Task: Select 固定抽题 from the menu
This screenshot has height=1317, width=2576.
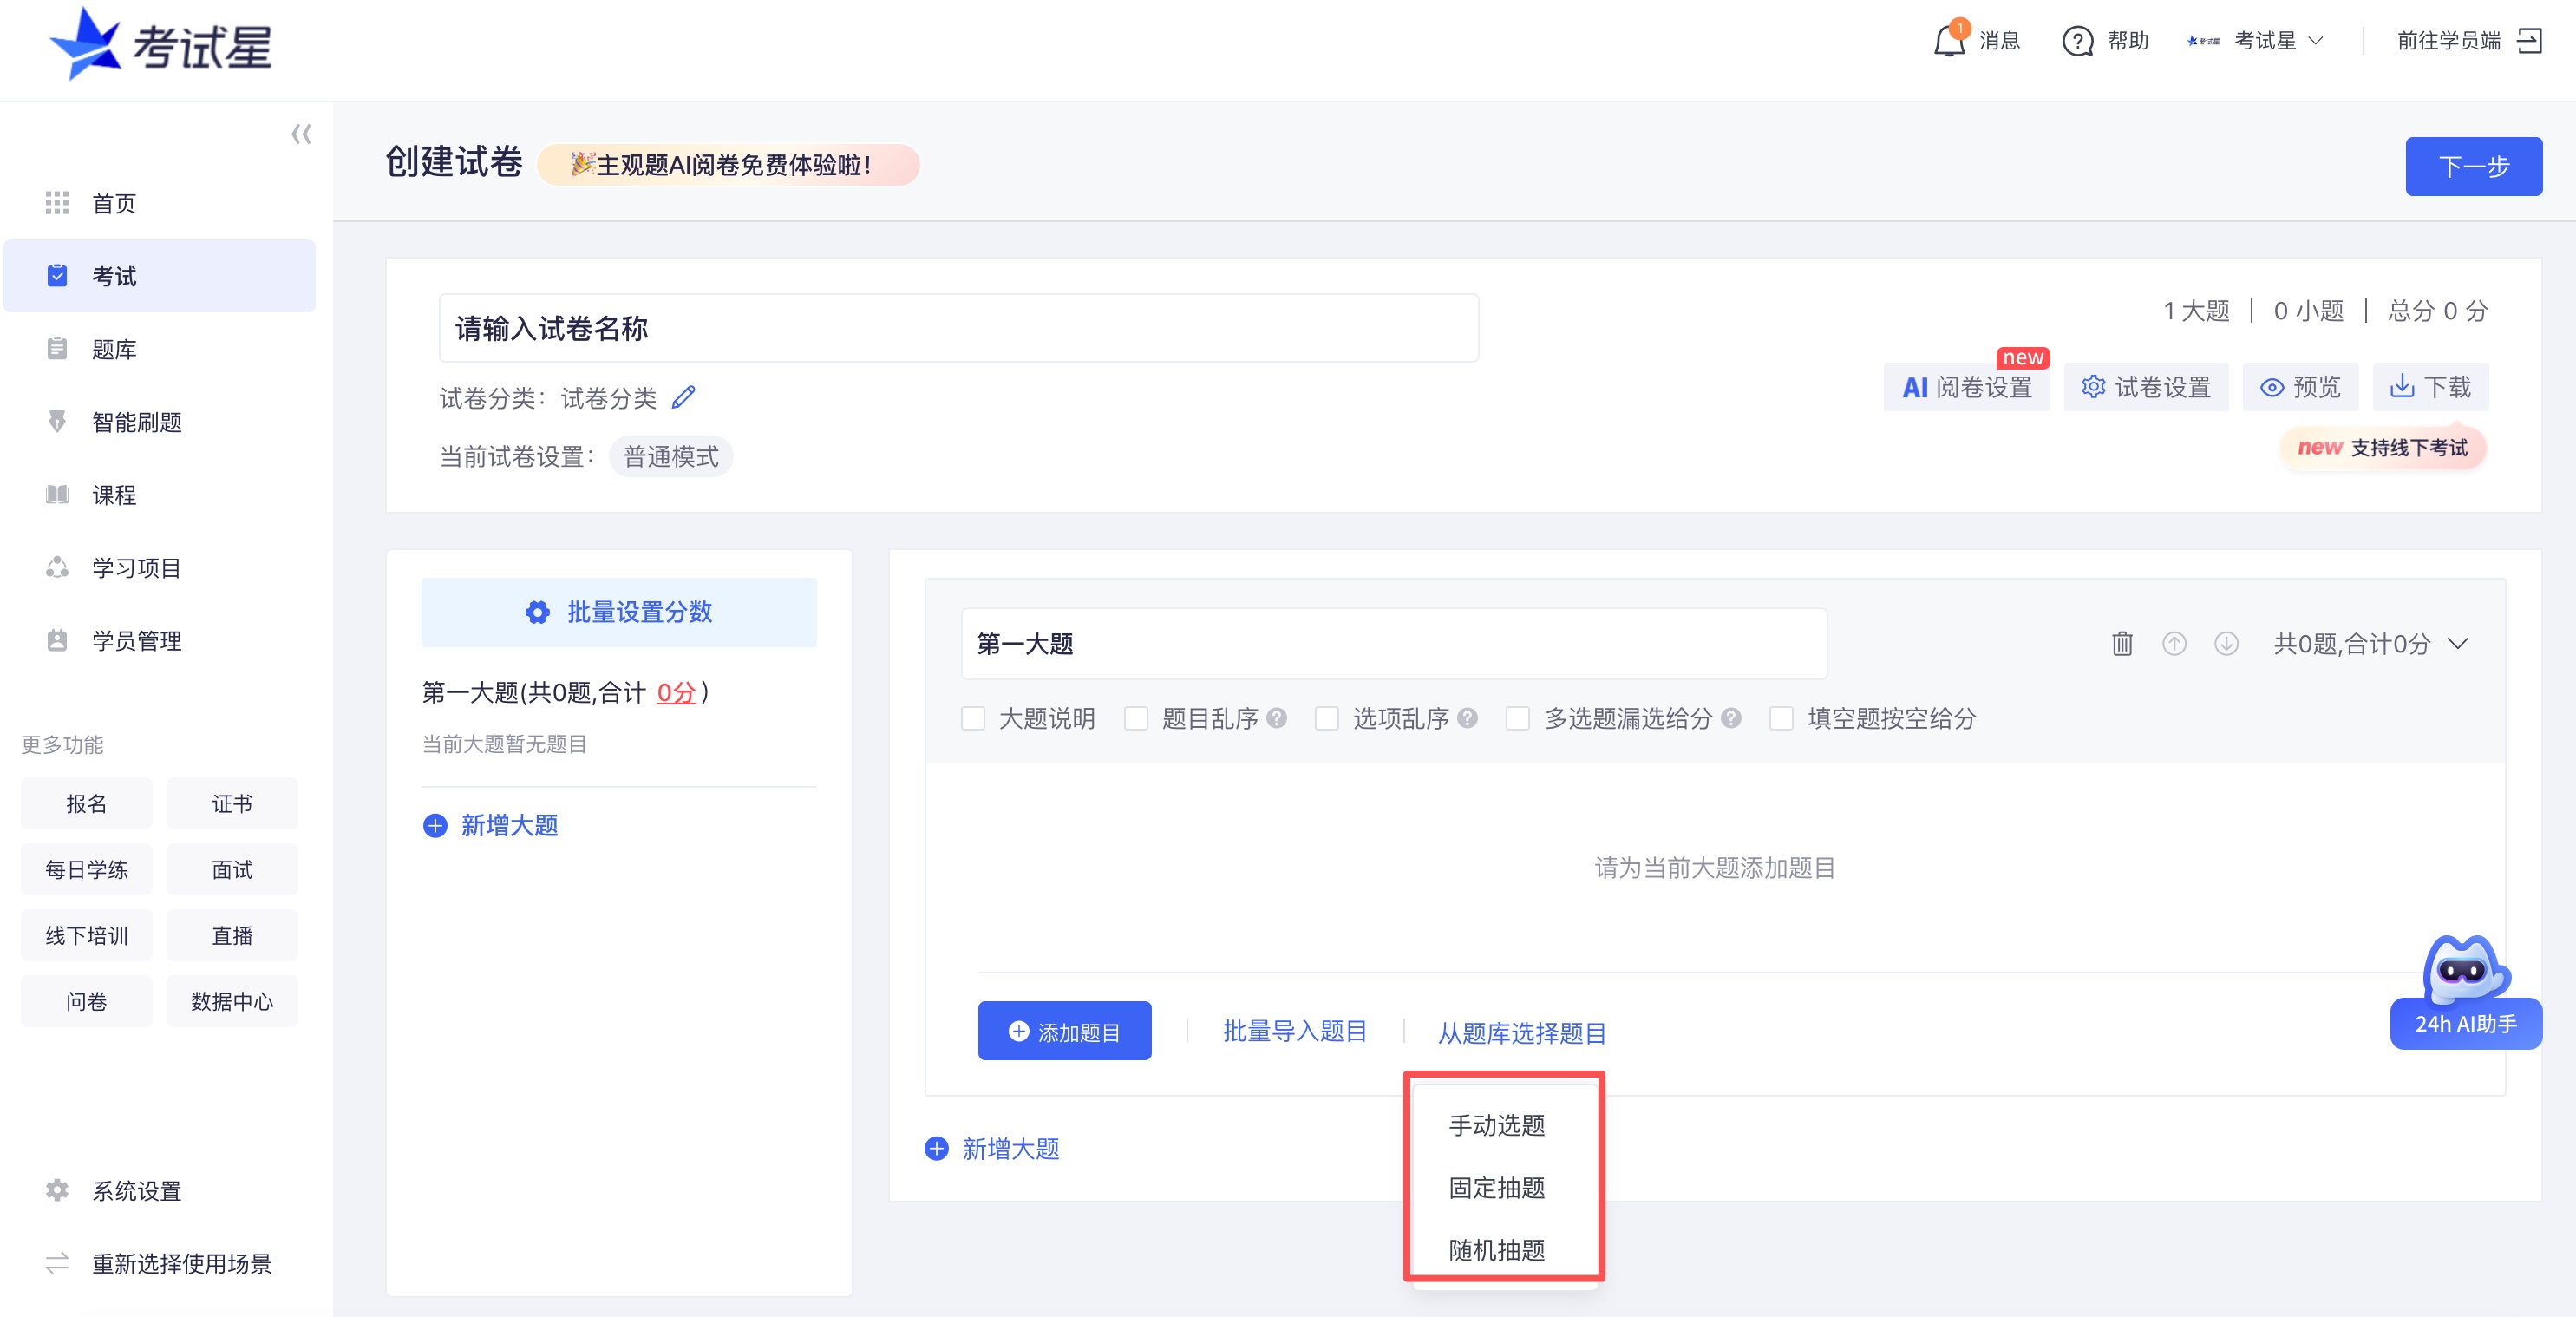Action: pos(1497,1187)
